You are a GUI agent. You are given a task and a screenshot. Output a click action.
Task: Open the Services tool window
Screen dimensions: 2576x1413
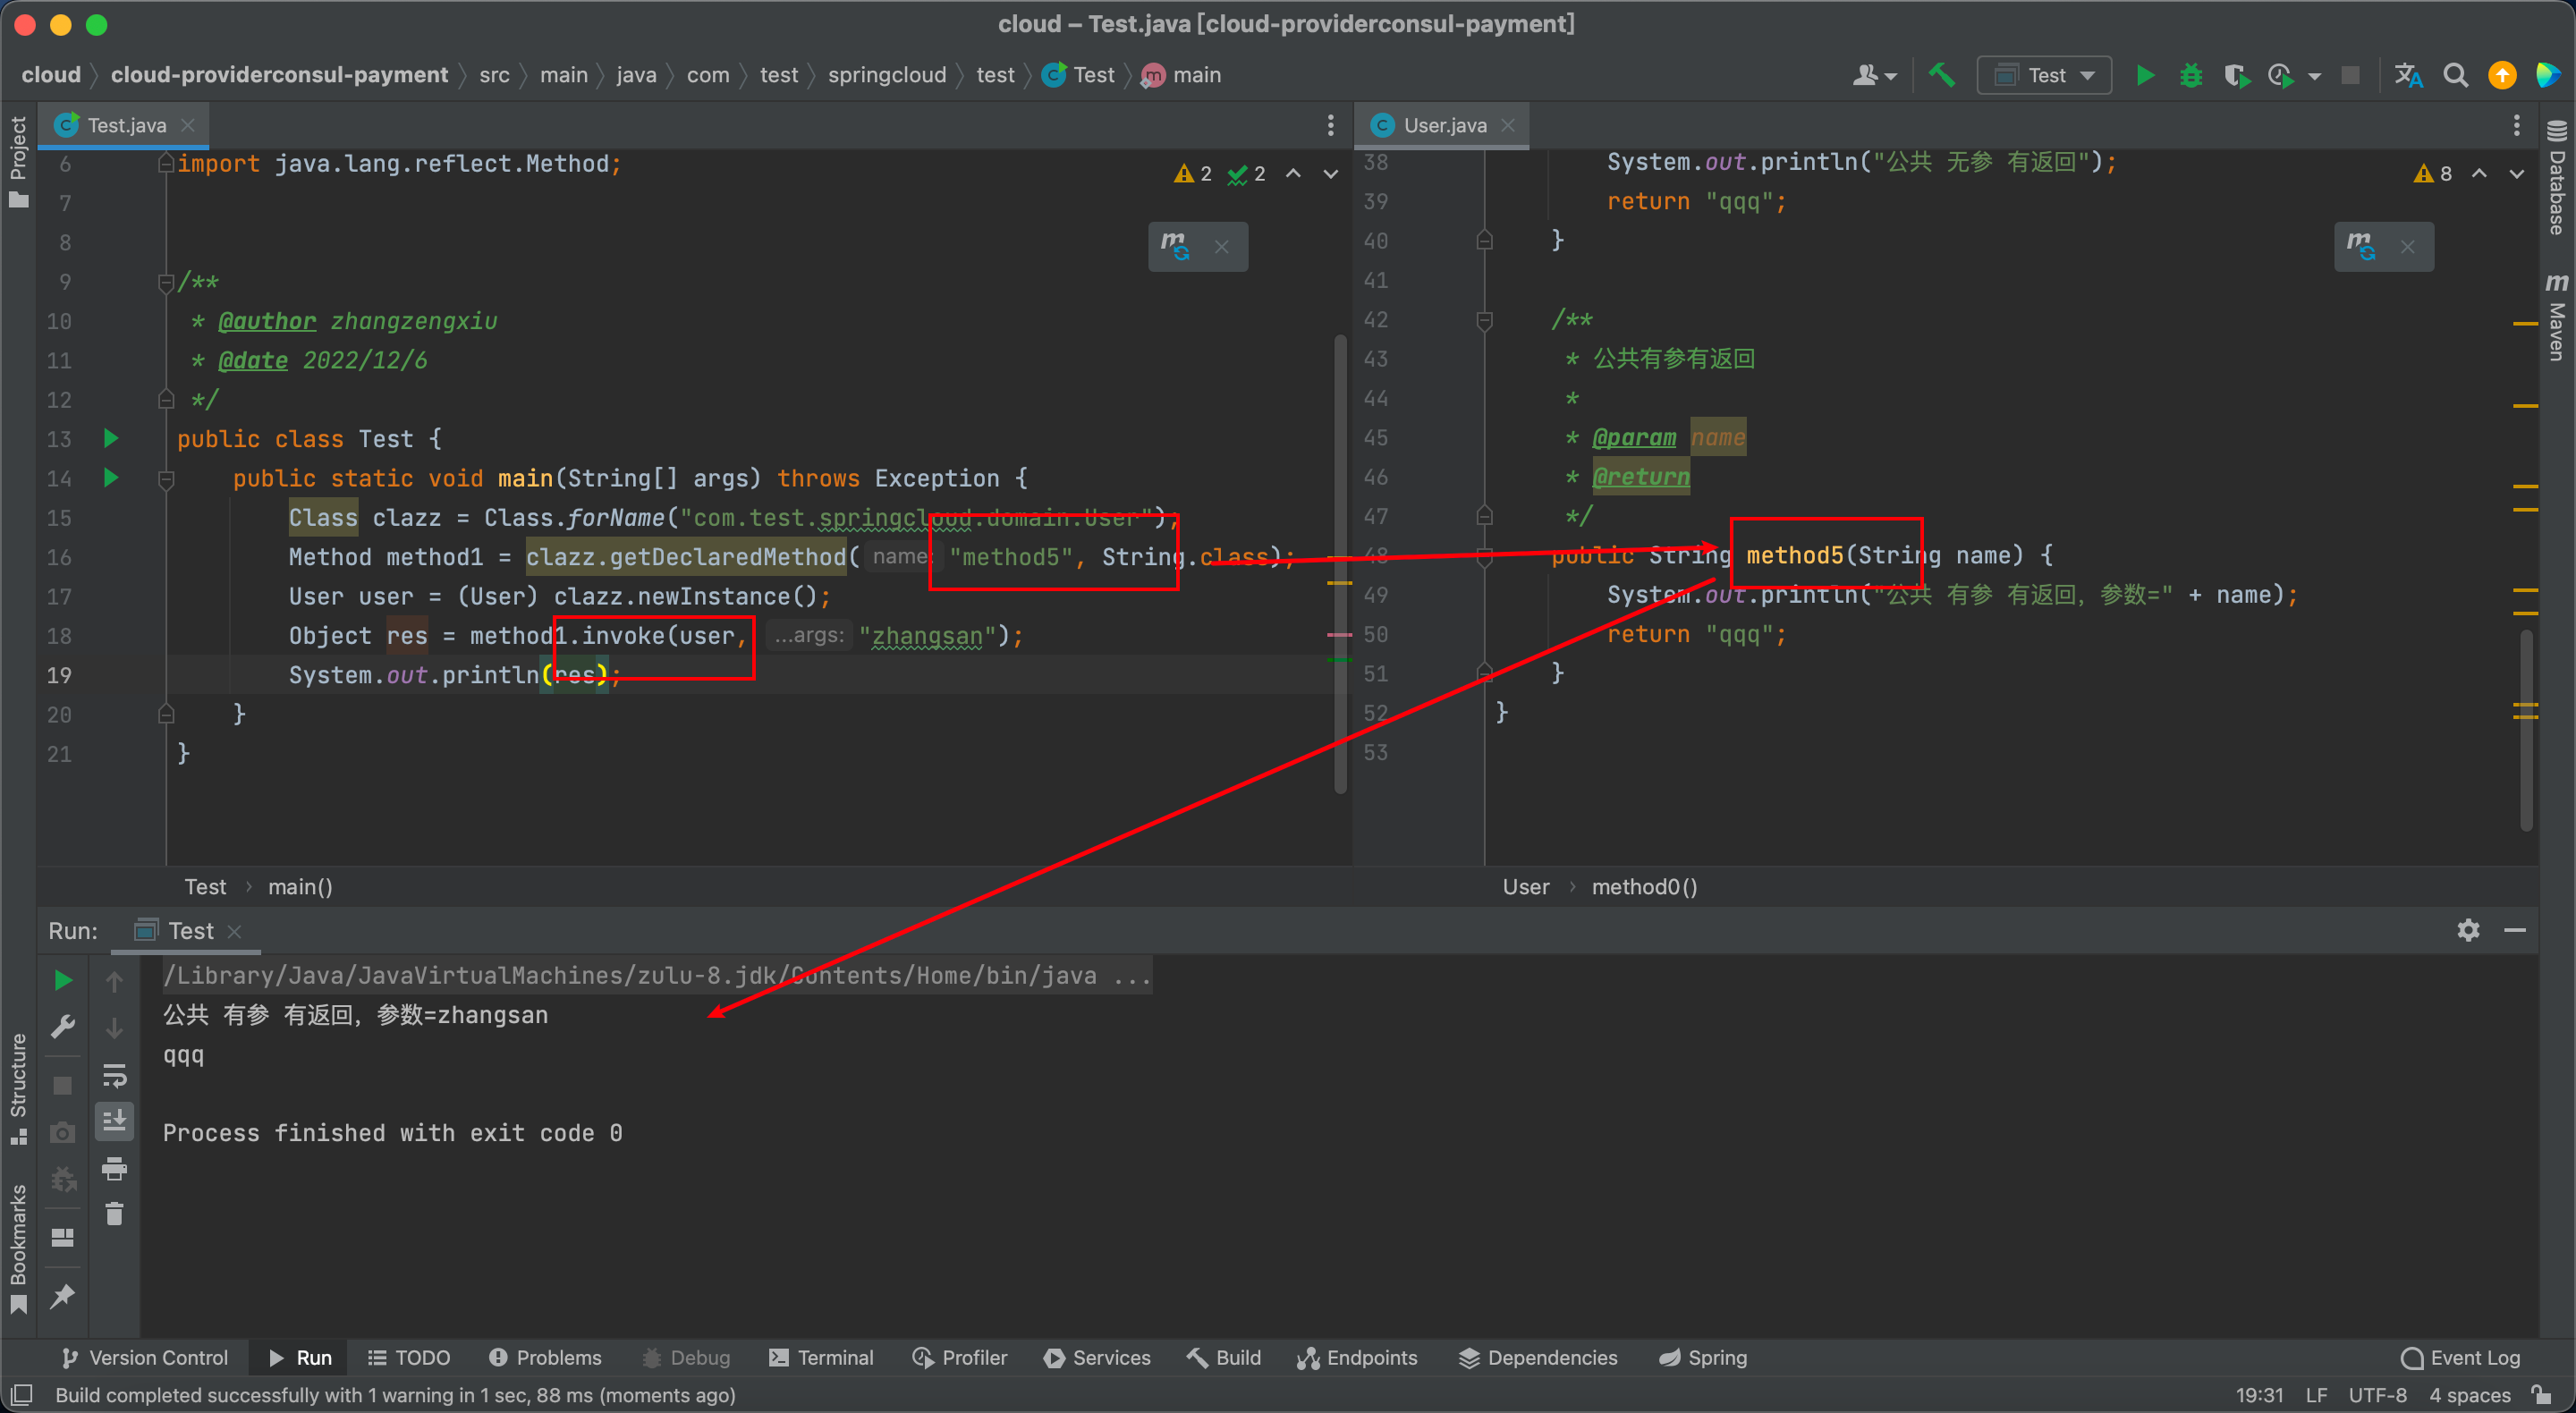point(1097,1357)
